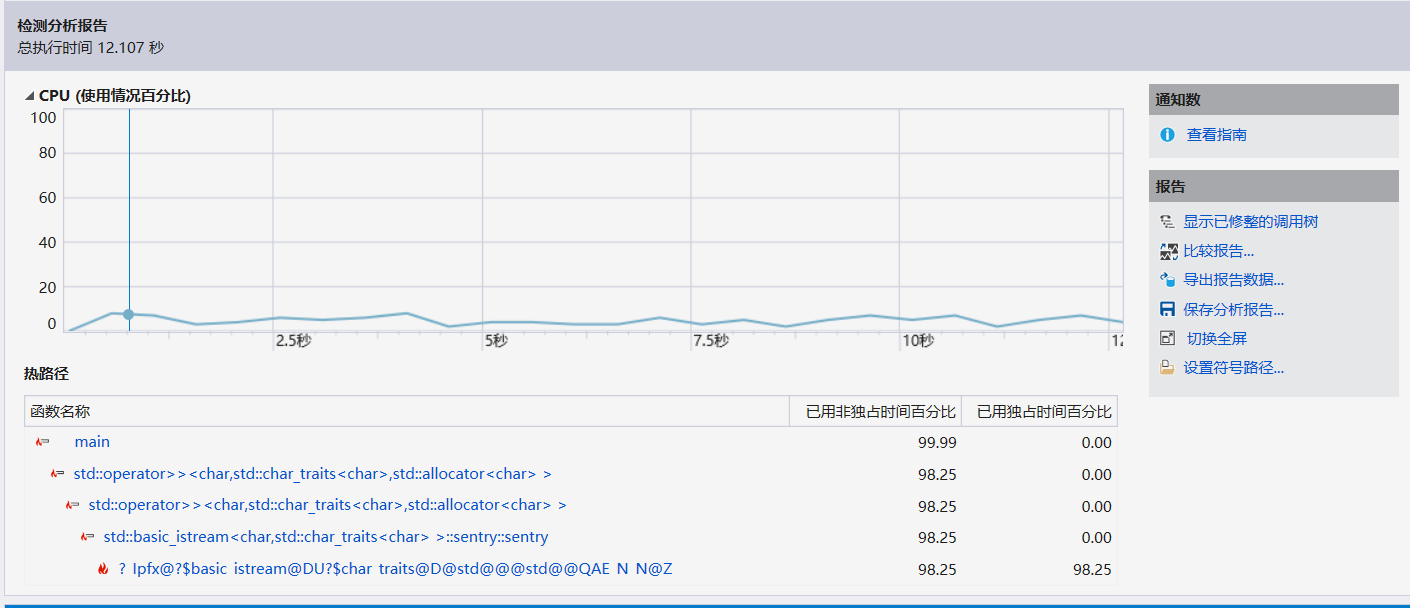Click flame arrow icon of first std::operator>> row
The width and height of the screenshot is (1410, 608).
58,474
